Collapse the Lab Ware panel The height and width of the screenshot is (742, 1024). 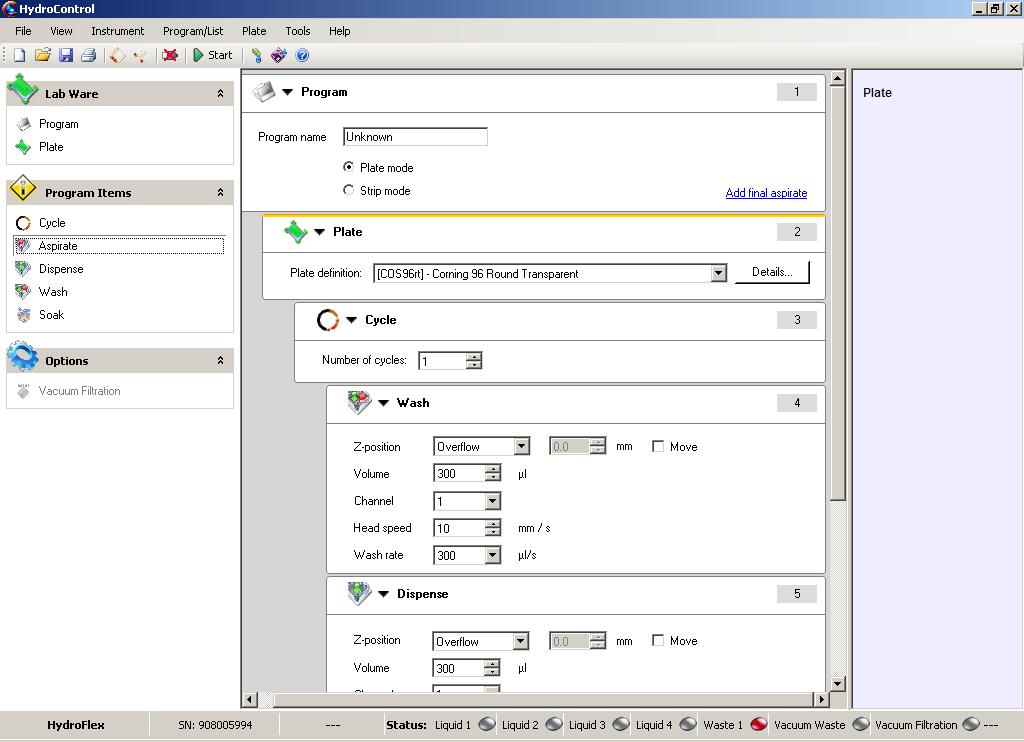221,93
